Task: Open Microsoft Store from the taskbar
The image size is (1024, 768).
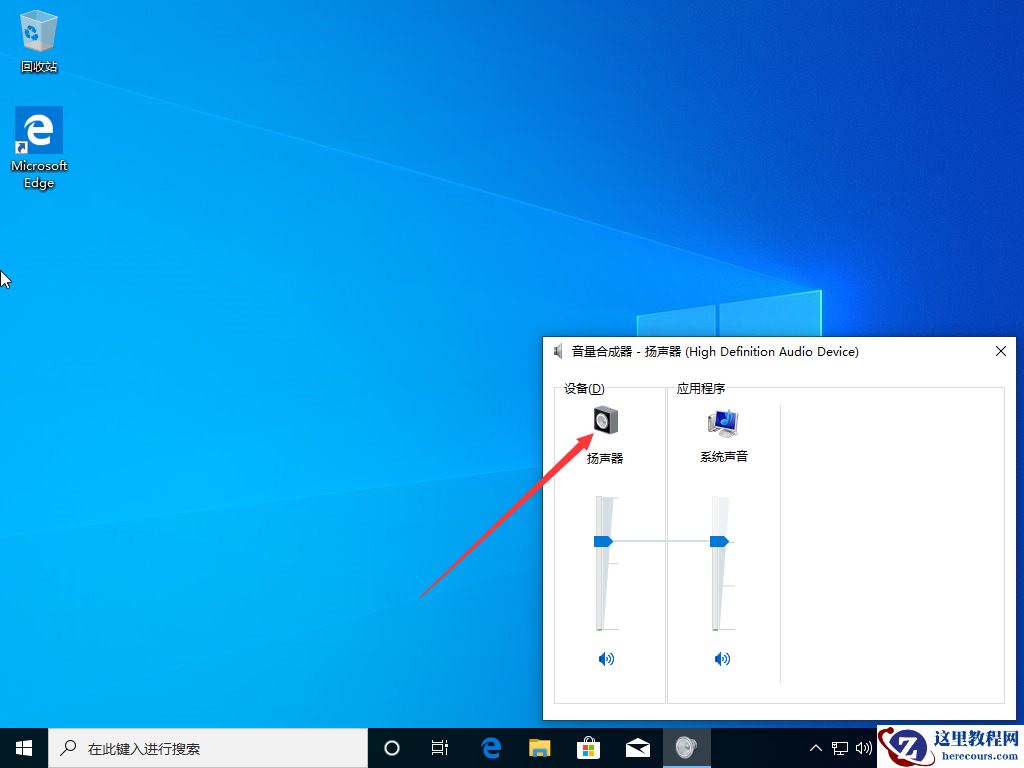Action: pos(589,747)
